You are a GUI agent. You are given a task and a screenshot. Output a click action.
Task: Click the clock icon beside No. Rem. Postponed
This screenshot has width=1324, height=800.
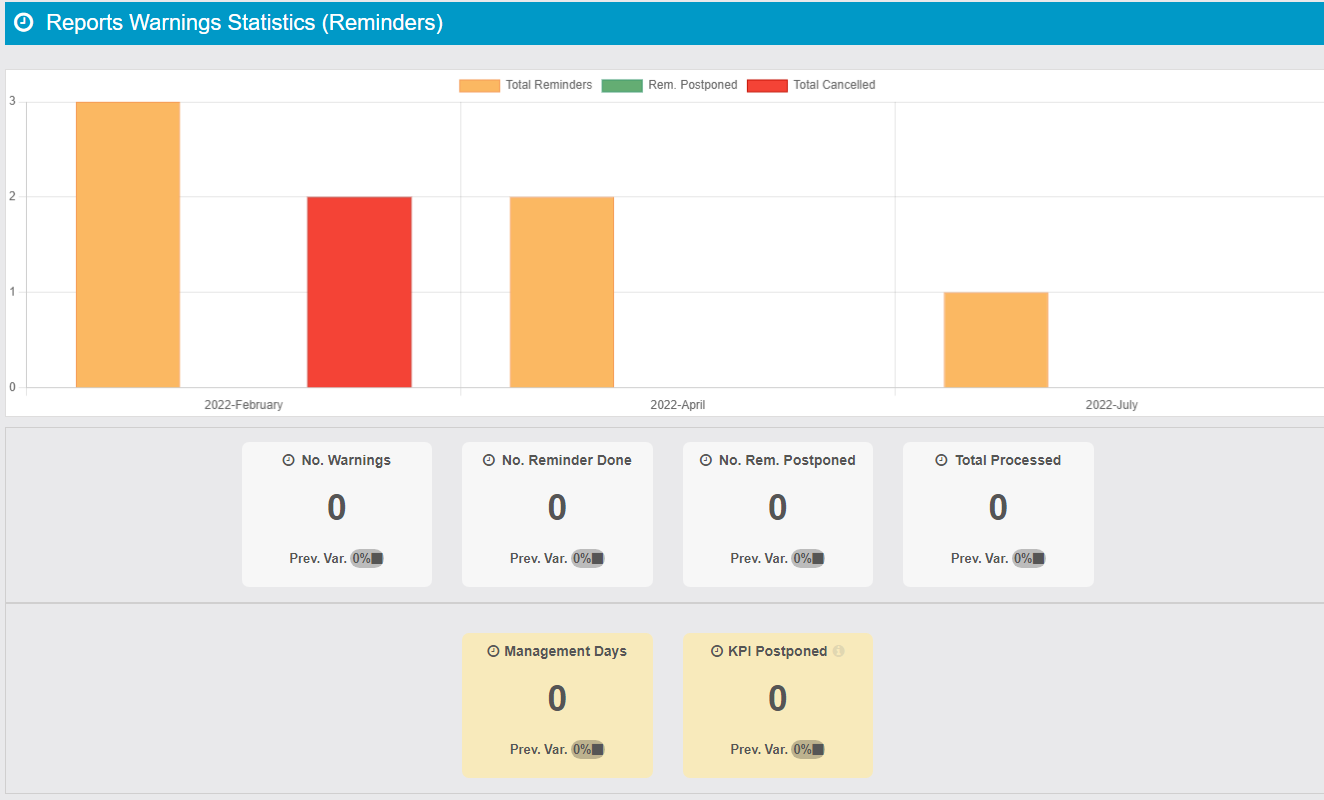point(706,461)
